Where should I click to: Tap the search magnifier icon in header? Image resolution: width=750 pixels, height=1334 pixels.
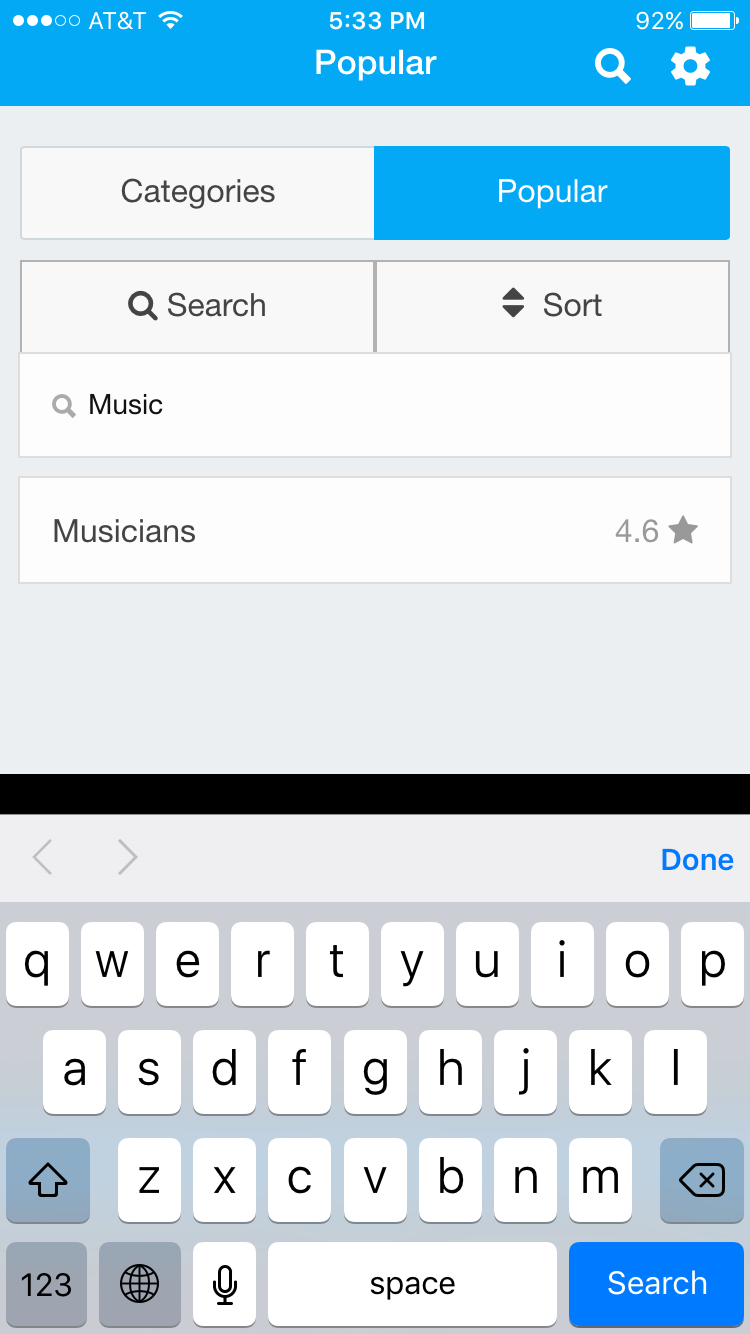coord(612,67)
